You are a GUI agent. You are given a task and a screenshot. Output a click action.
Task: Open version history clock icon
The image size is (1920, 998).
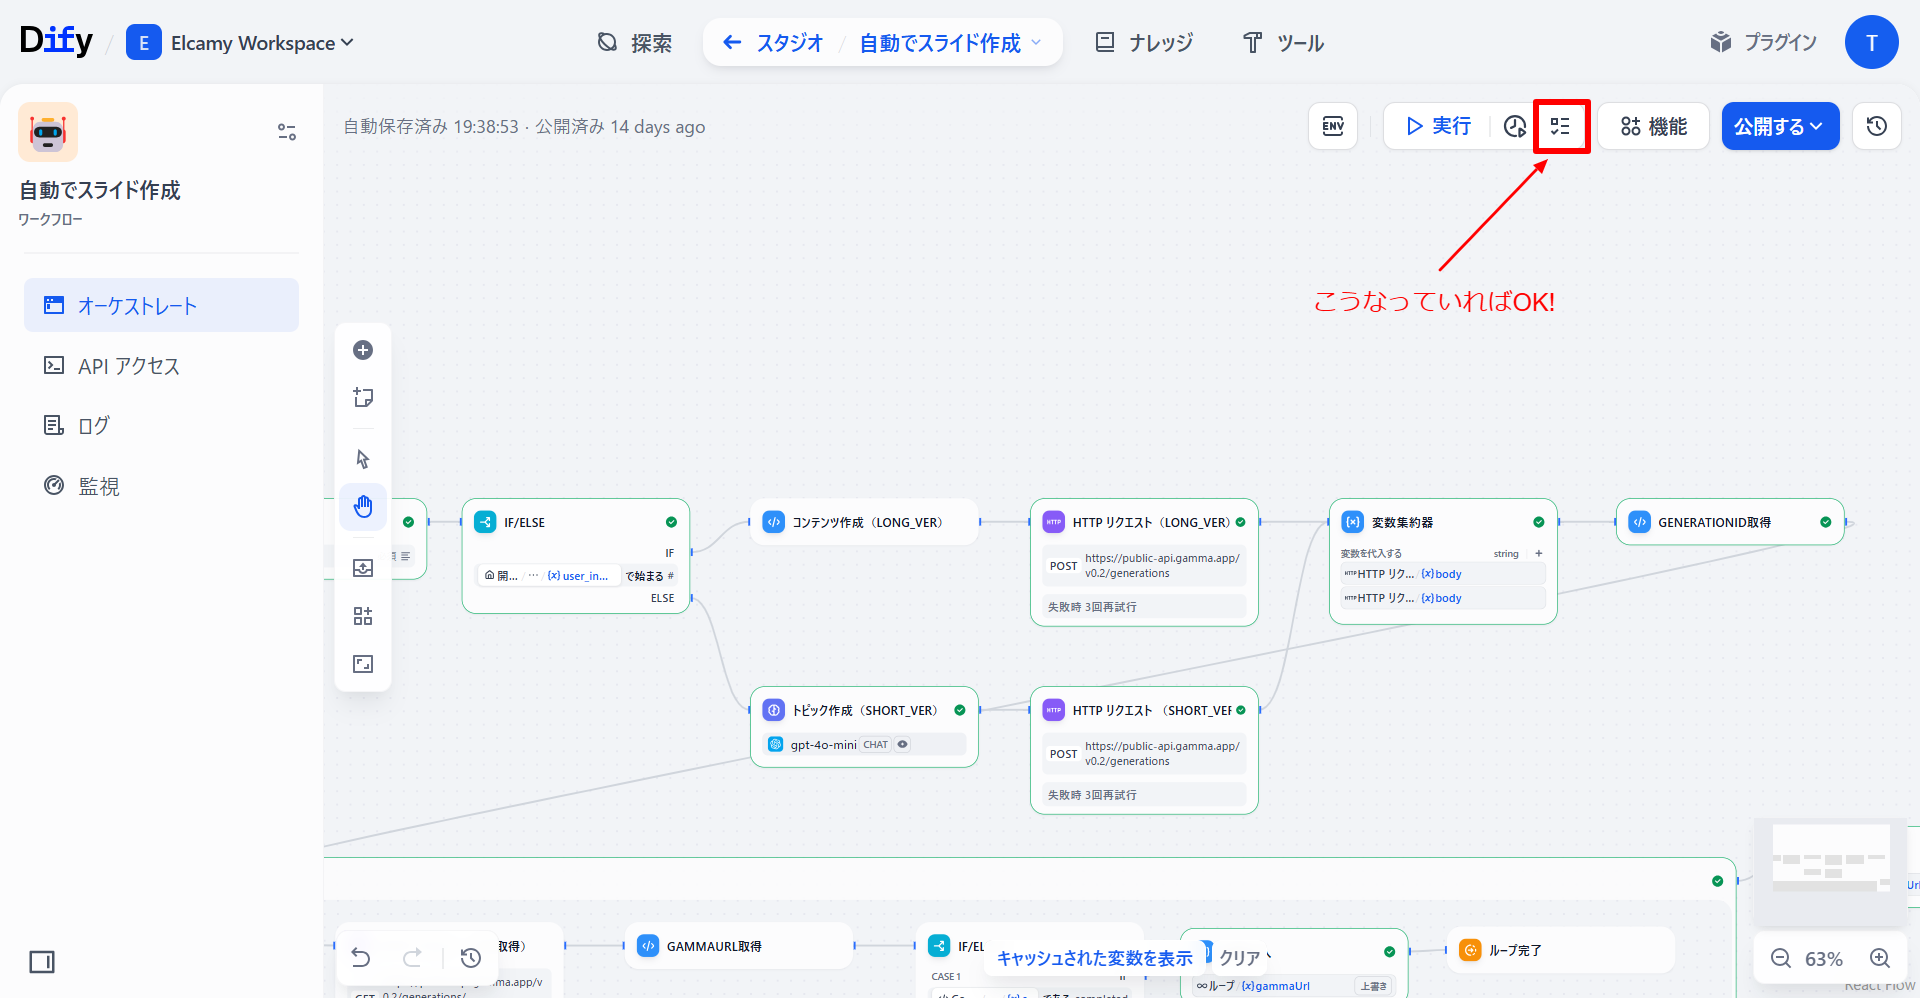pos(1876,126)
